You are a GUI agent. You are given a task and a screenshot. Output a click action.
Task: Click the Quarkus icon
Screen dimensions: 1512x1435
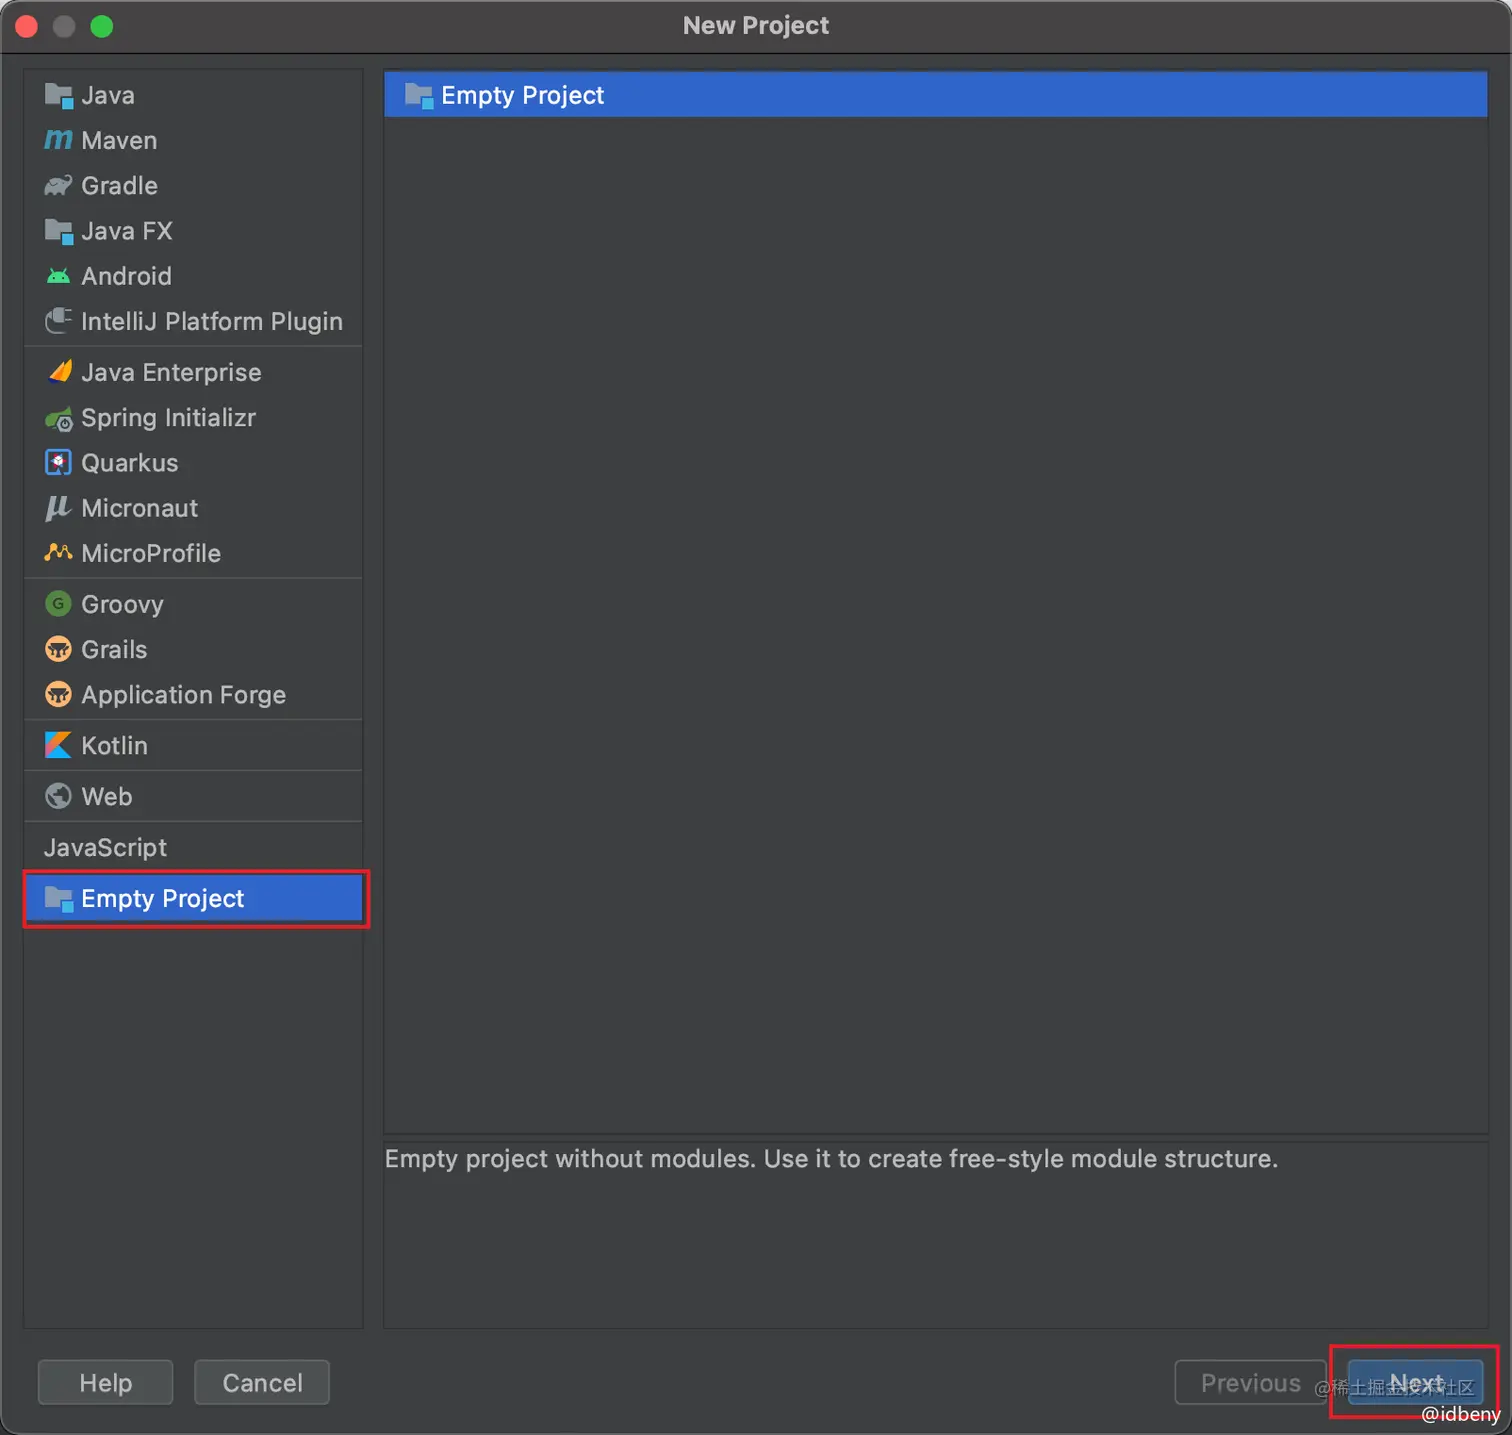click(58, 463)
